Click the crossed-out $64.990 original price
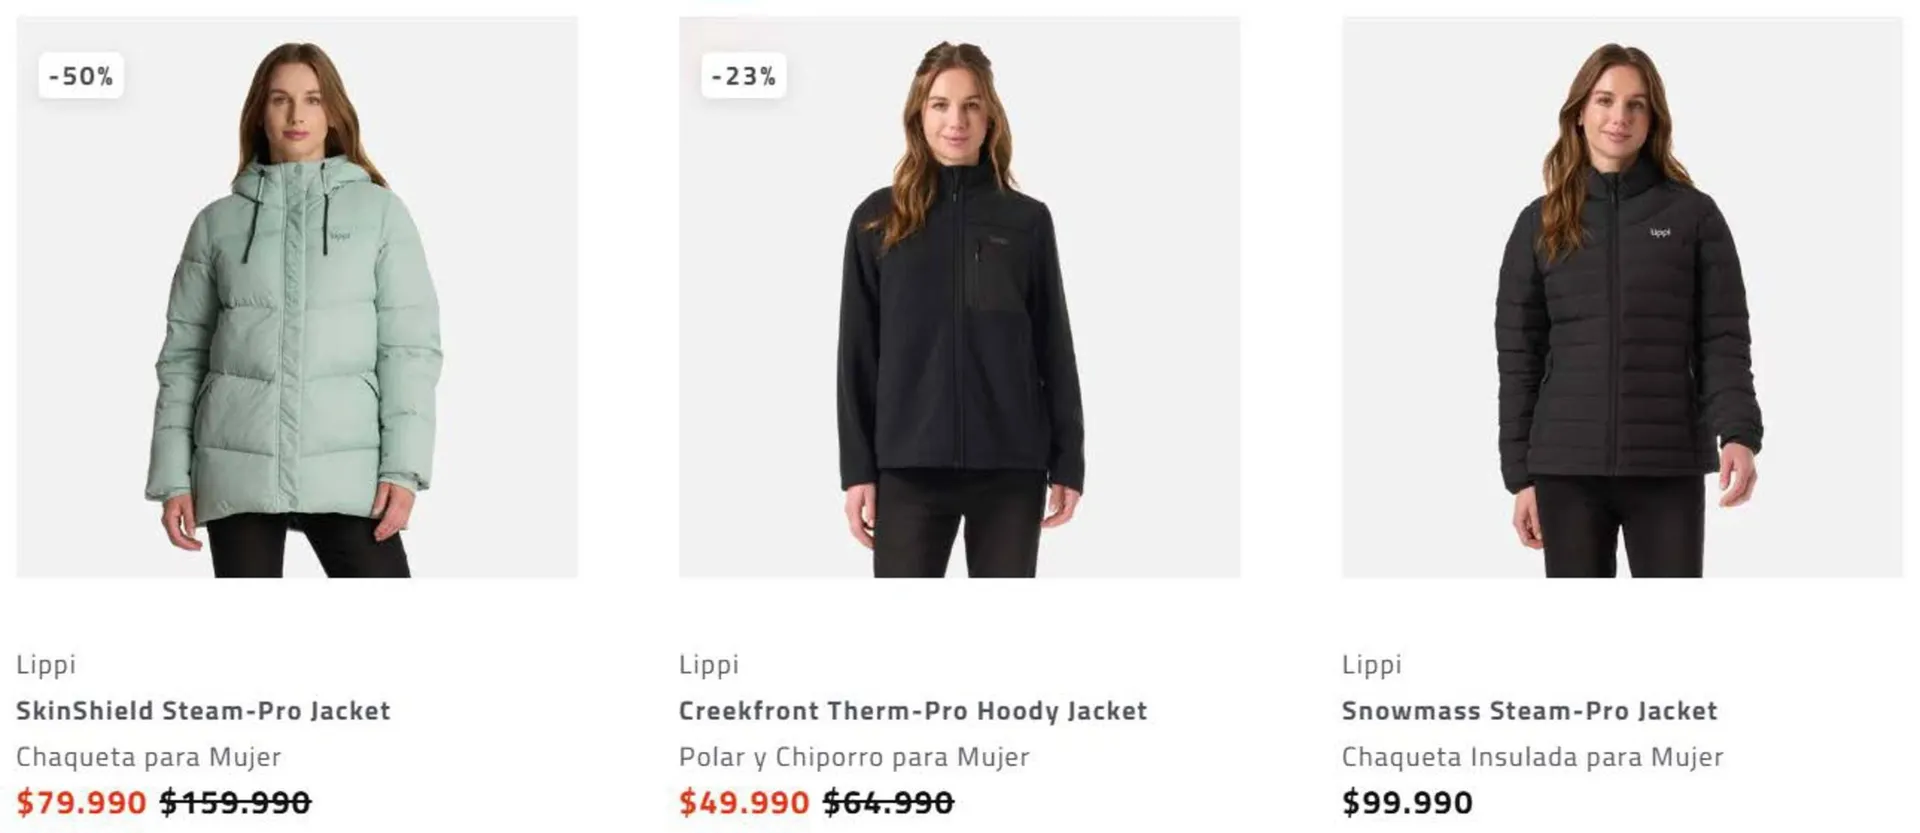Image resolution: width=1920 pixels, height=833 pixels. (889, 802)
